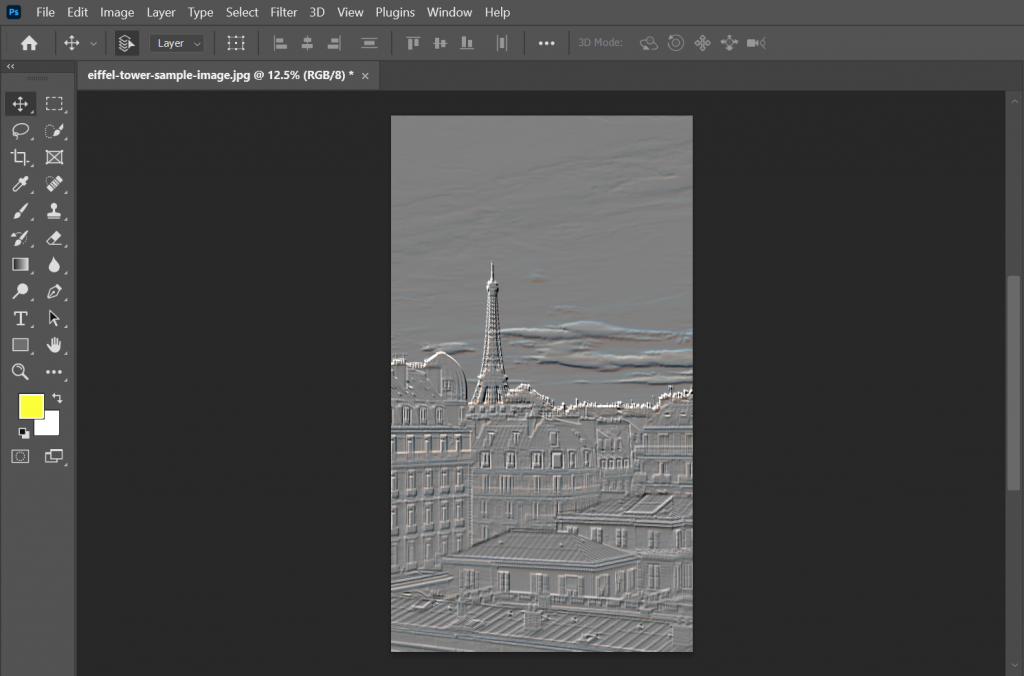Enter Quick Mask mode
This screenshot has width=1024, height=676.
click(20, 456)
